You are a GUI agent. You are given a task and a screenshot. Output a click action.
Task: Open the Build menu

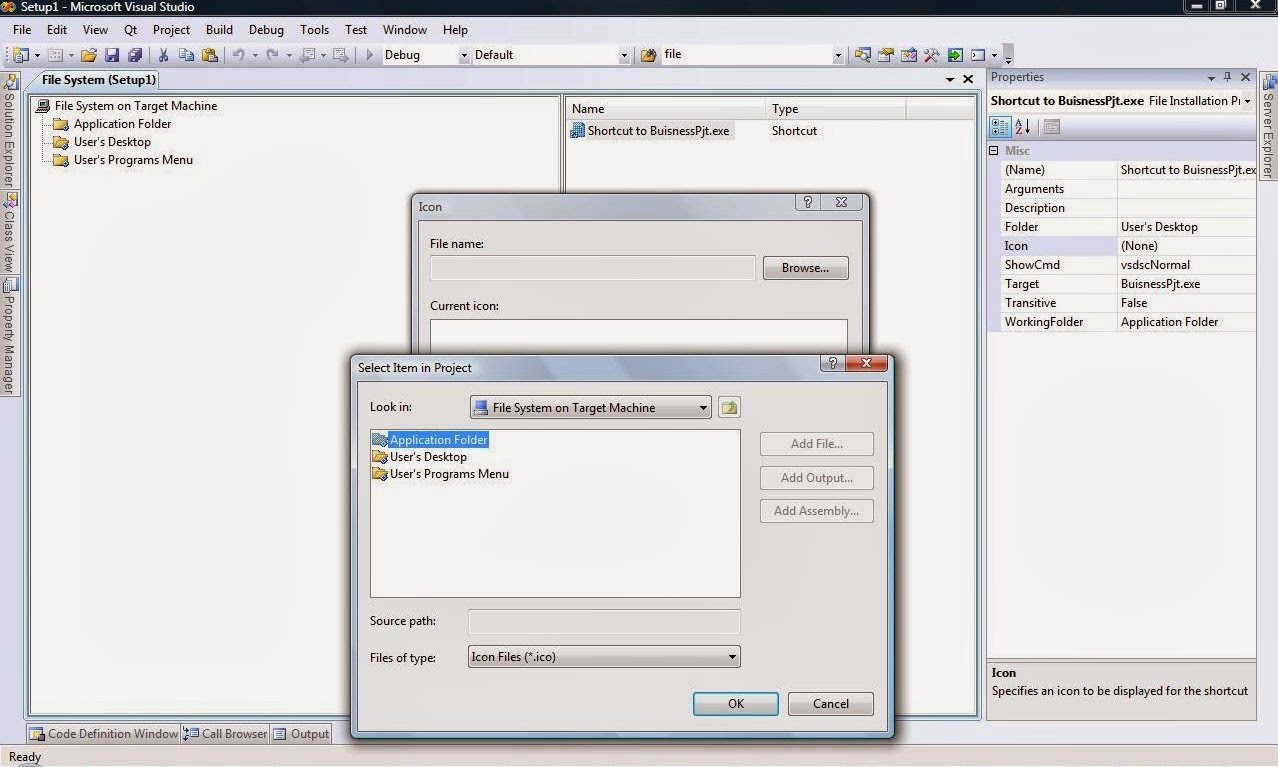tap(219, 30)
